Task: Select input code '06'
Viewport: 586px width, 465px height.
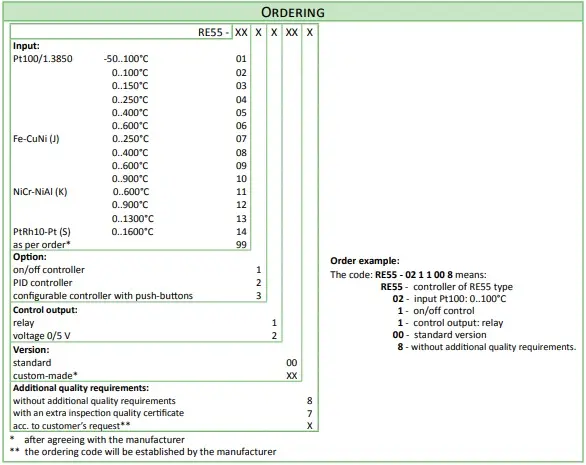Action: tap(241, 126)
